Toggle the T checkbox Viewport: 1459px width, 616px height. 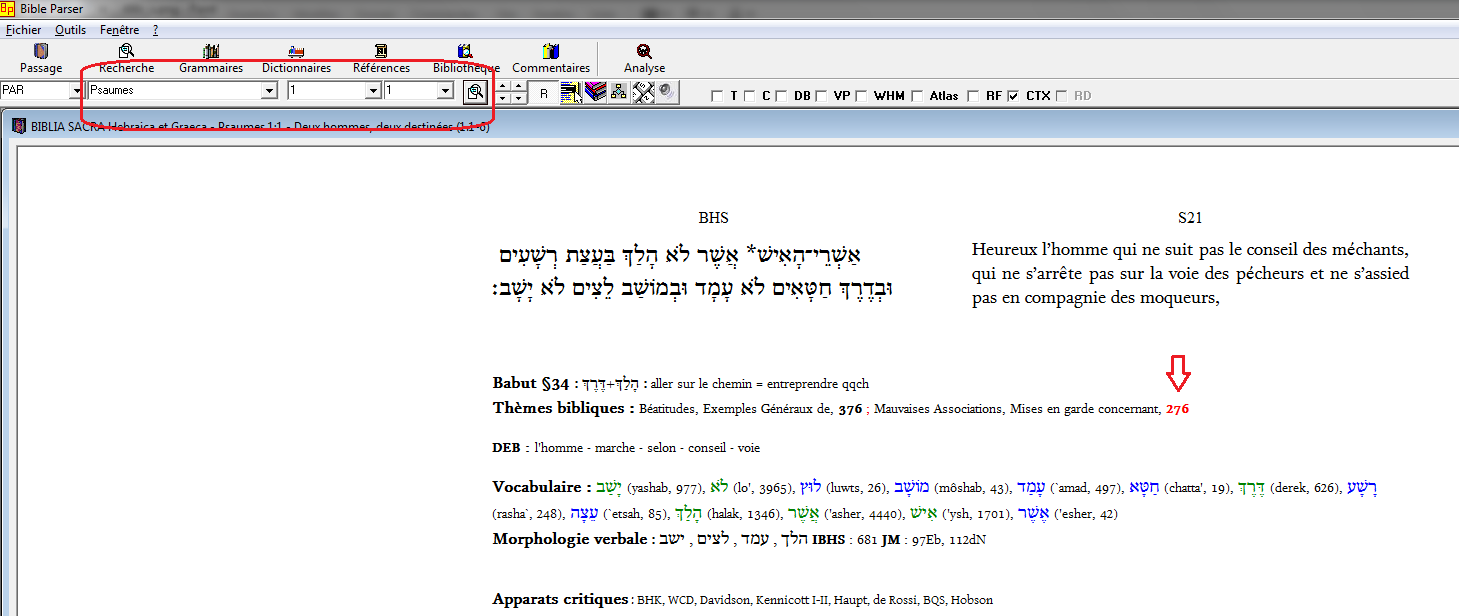click(716, 96)
